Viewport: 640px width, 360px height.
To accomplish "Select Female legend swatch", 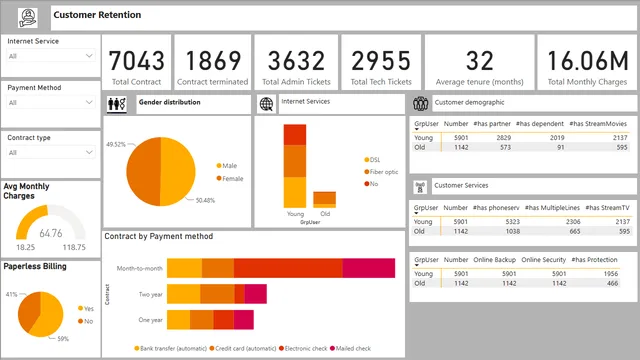I will tap(219, 178).
